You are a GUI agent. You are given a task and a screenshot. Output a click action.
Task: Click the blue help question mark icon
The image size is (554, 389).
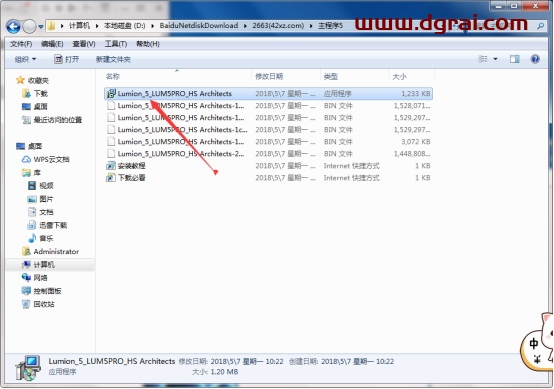click(x=535, y=59)
